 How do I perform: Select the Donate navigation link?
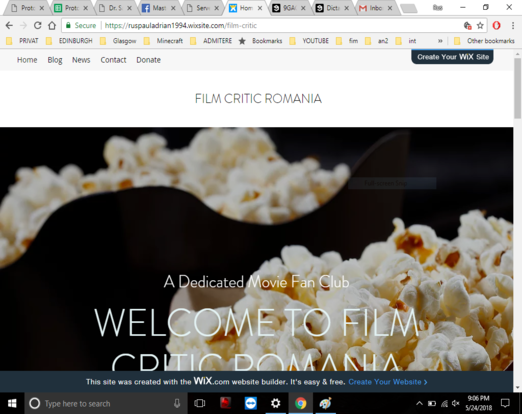(148, 60)
